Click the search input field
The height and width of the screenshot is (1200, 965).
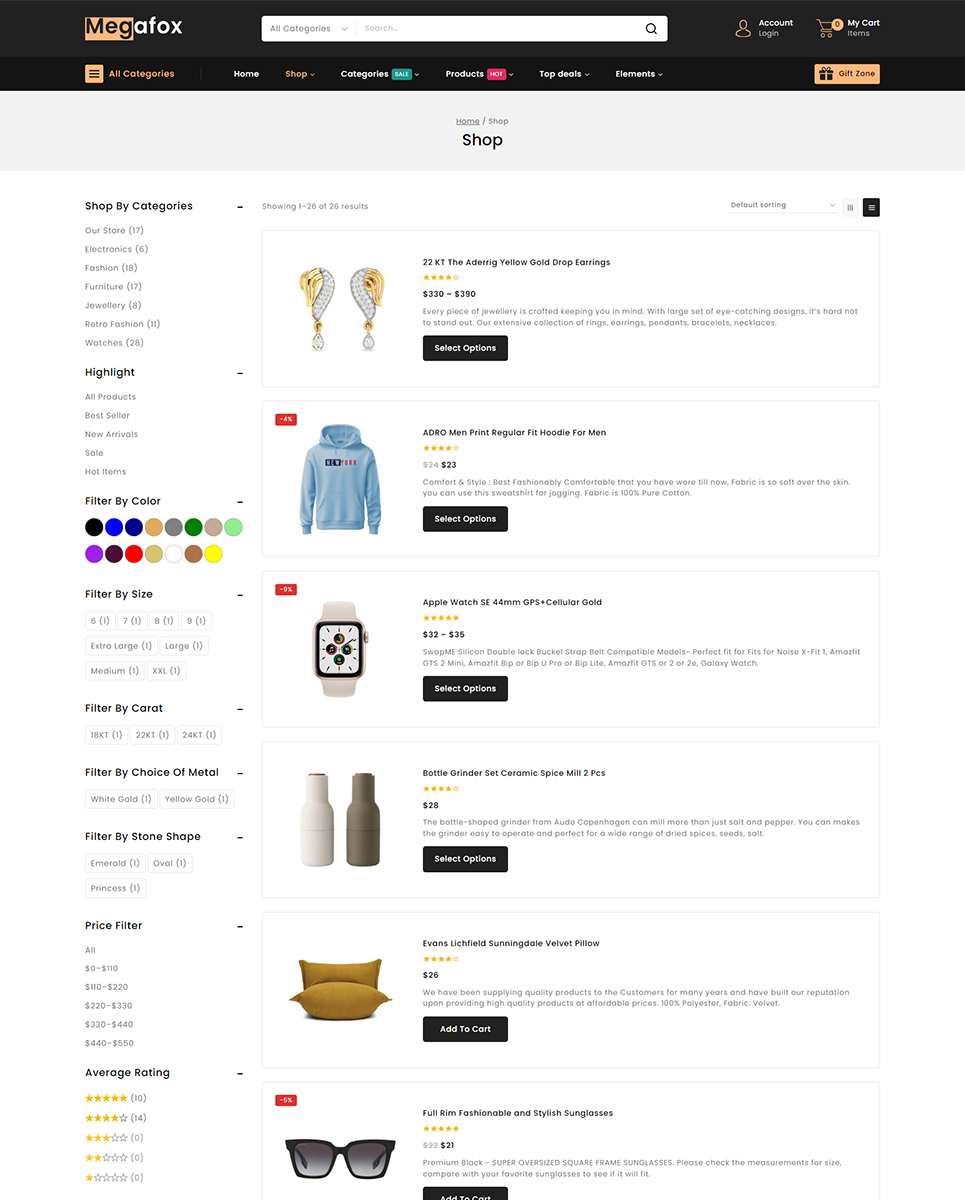coord(500,29)
